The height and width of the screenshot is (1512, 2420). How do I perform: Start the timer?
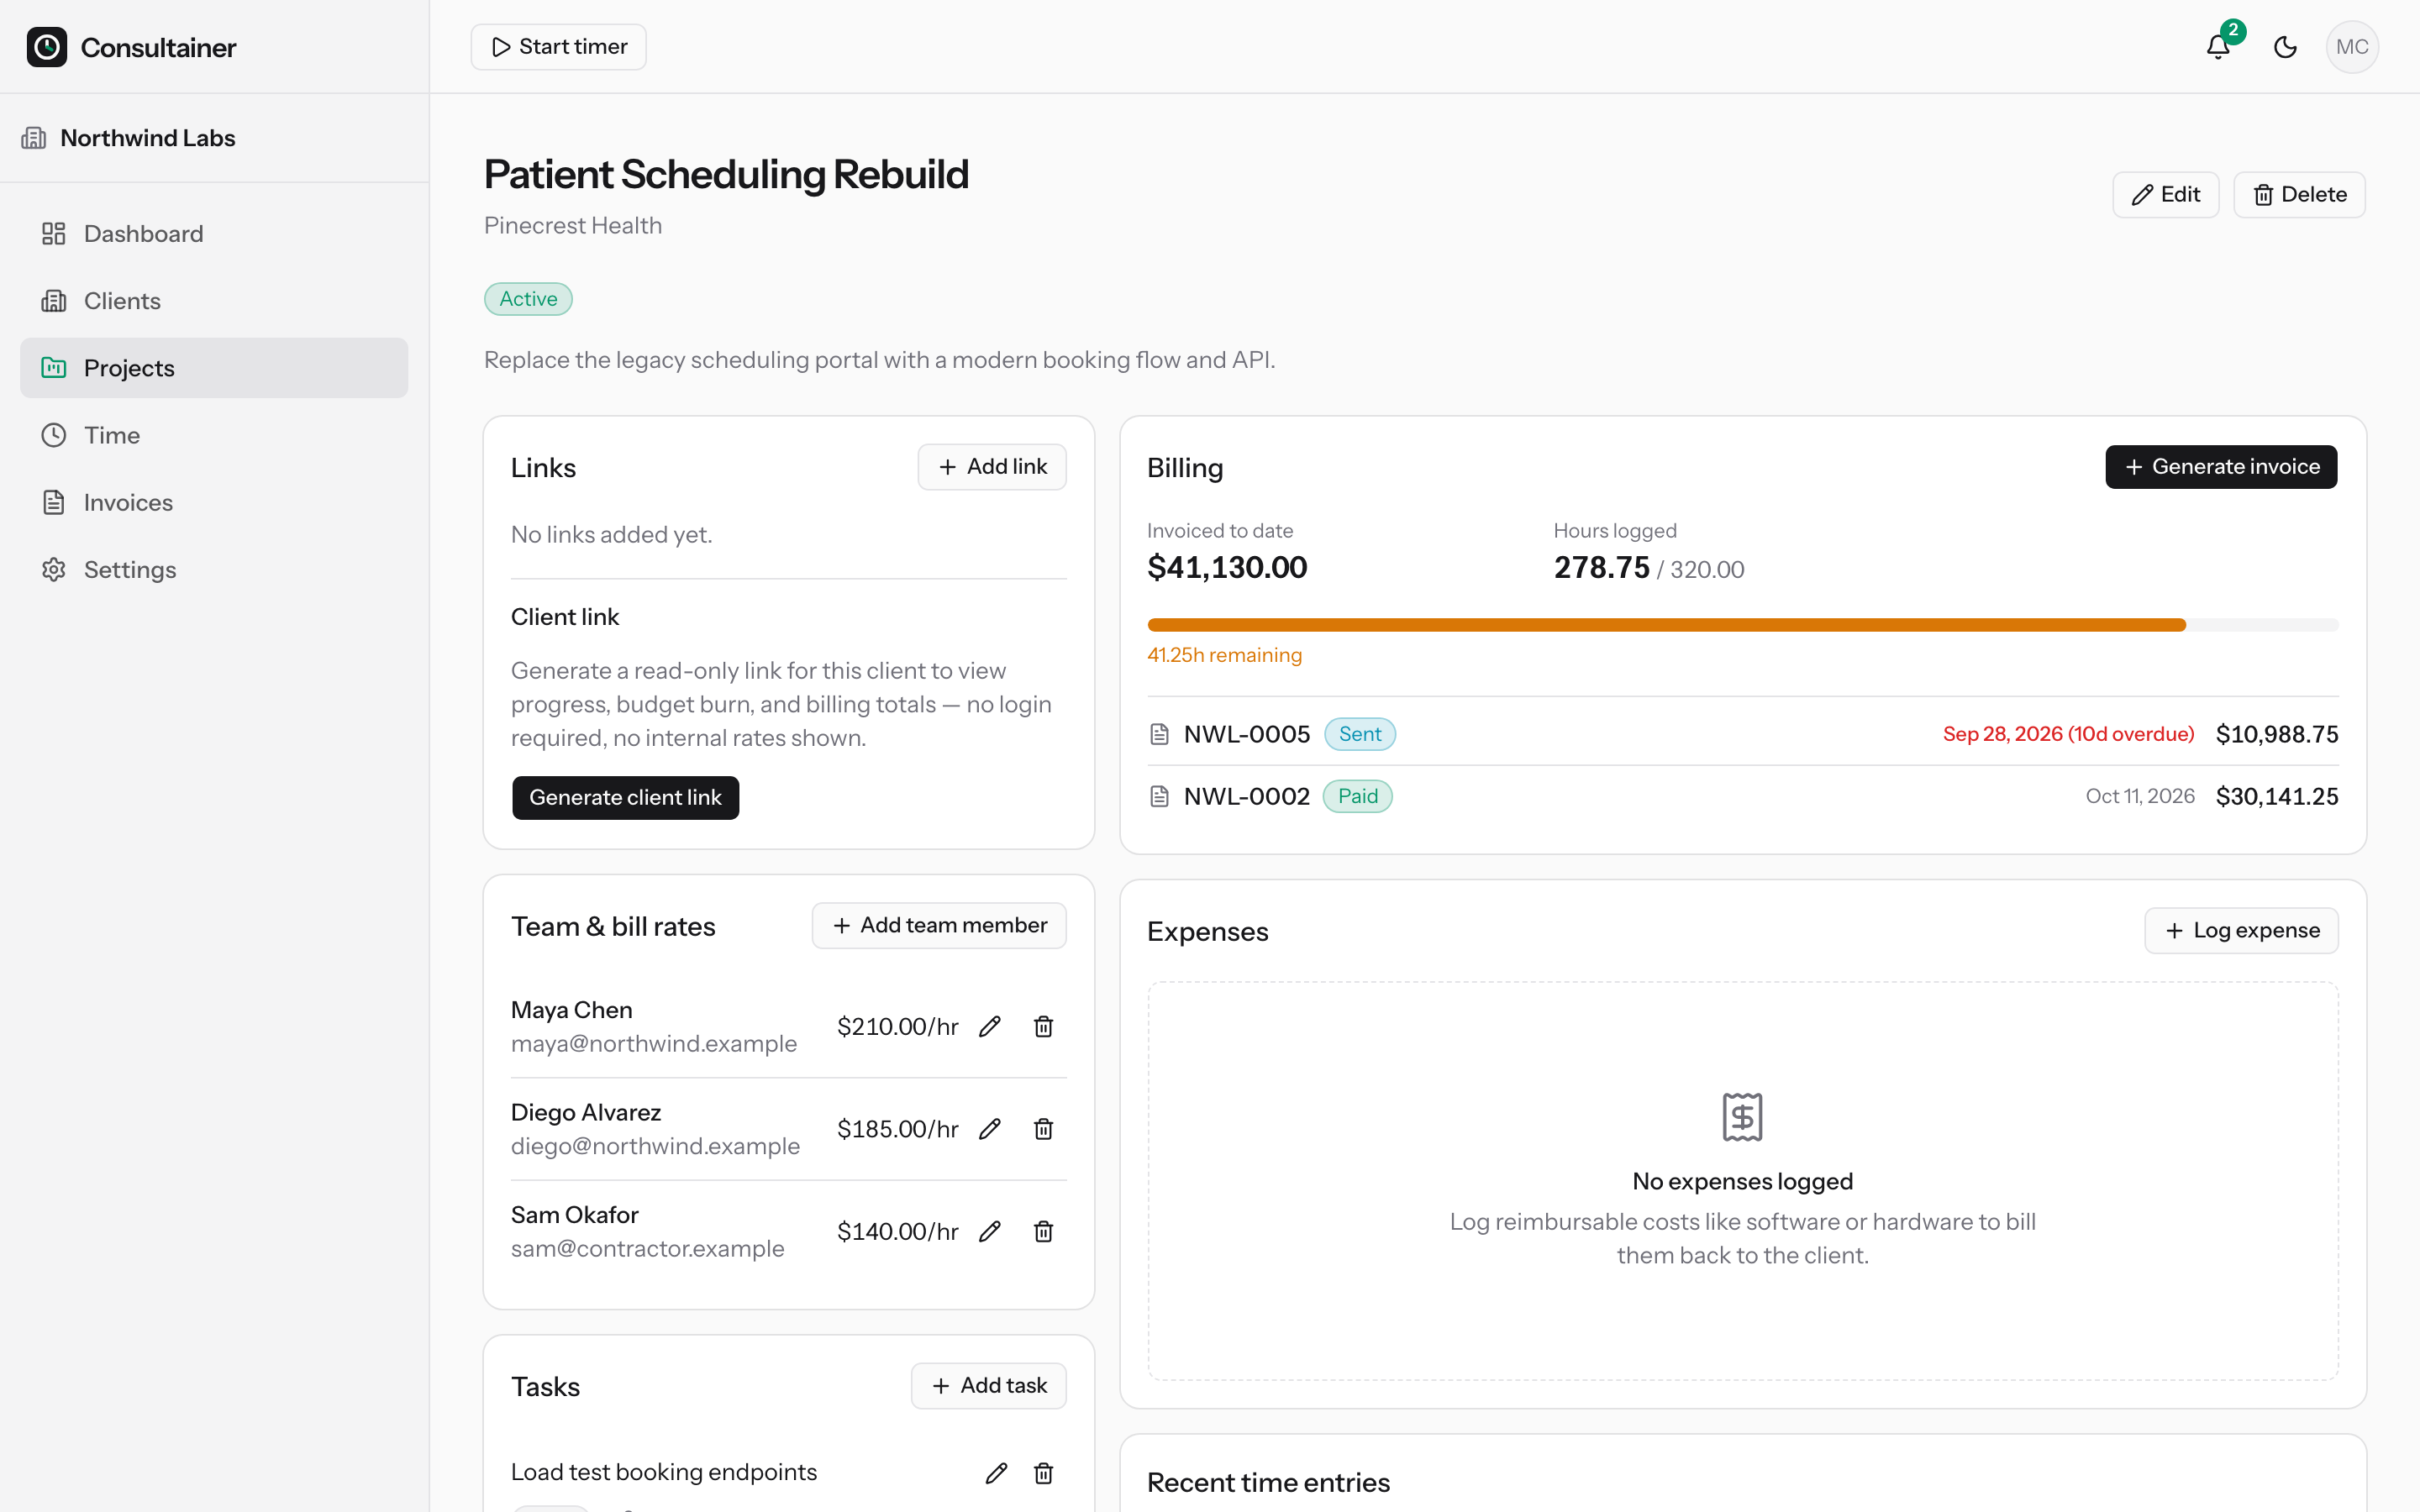pyautogui.click(x=558, y=47)
